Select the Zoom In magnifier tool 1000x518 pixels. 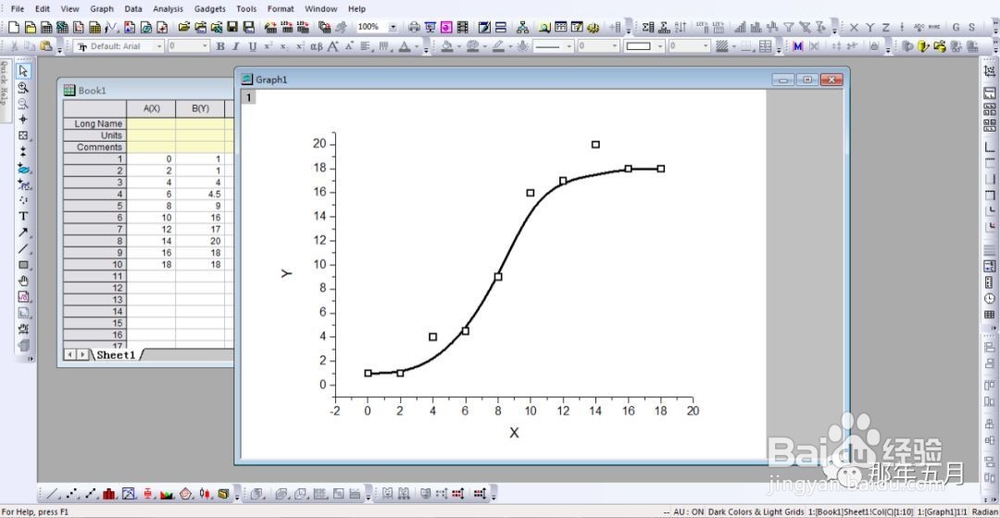pyautogui.click(x=24, y=87)
